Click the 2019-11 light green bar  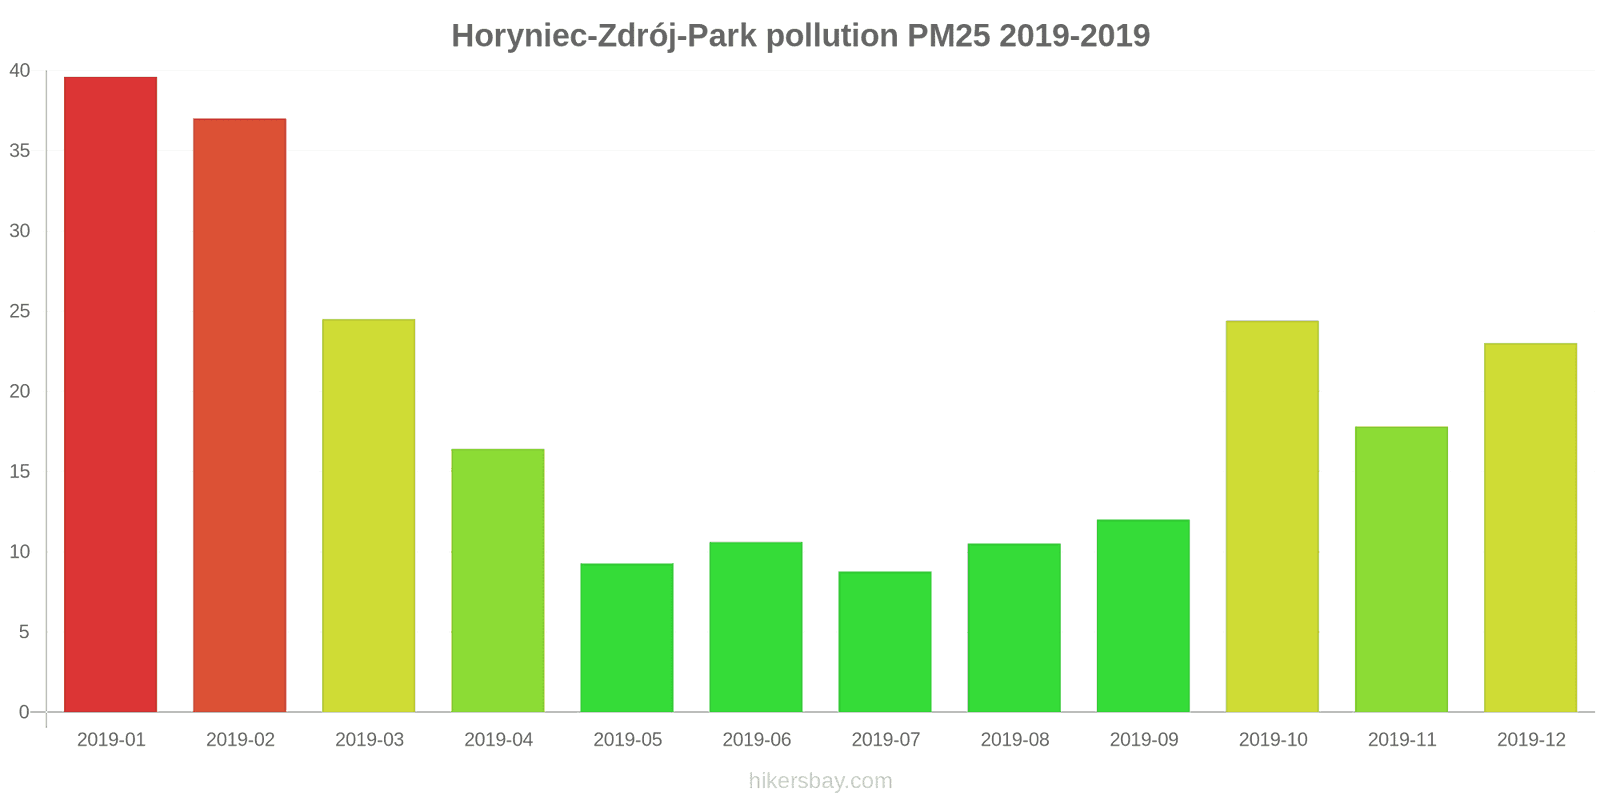[x=1400, y=569]
